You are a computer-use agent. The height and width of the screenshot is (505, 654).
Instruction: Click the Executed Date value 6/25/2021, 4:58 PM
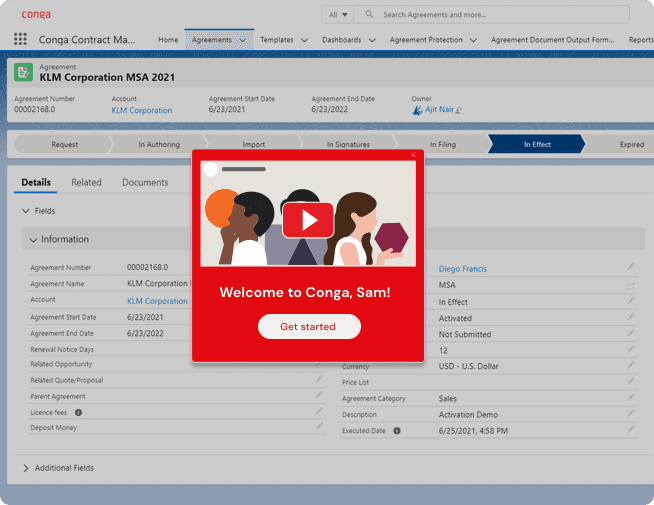[473, 431]
